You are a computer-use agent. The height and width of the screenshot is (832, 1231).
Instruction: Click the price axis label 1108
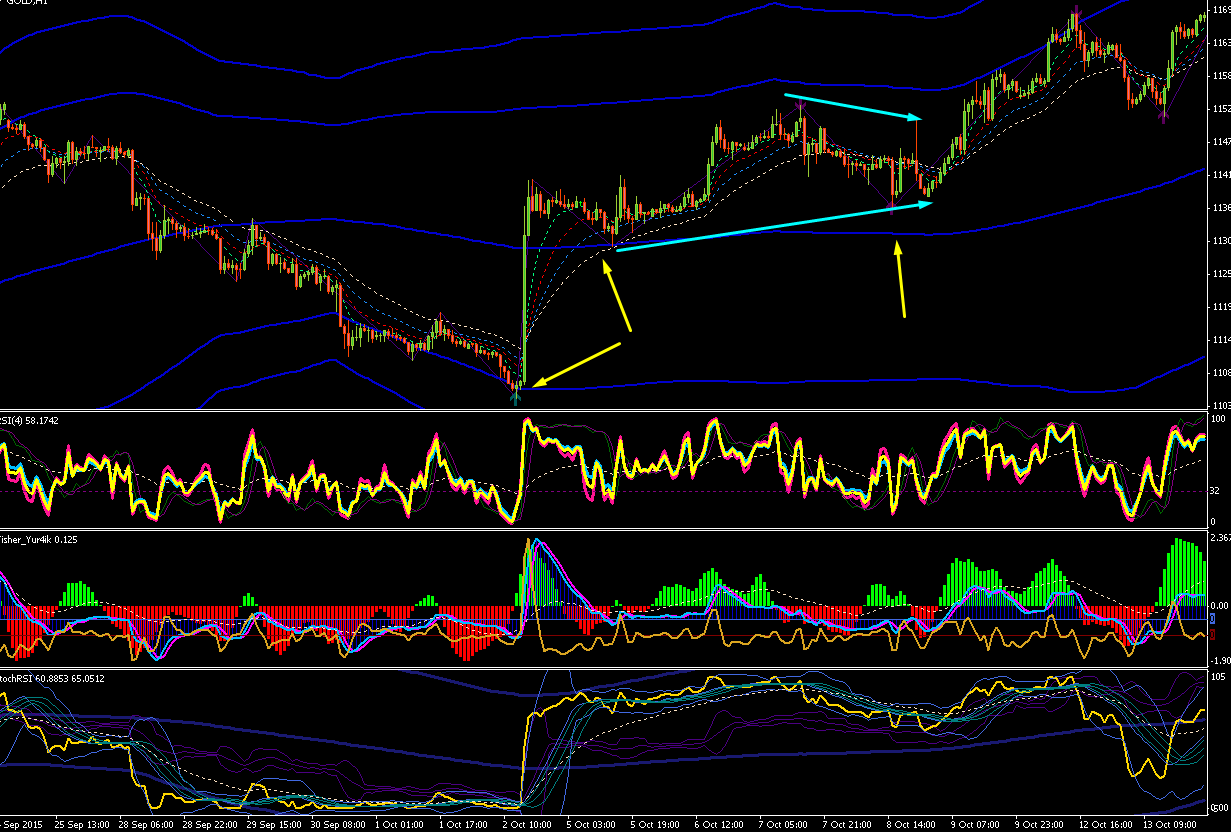coord(1221,373)
